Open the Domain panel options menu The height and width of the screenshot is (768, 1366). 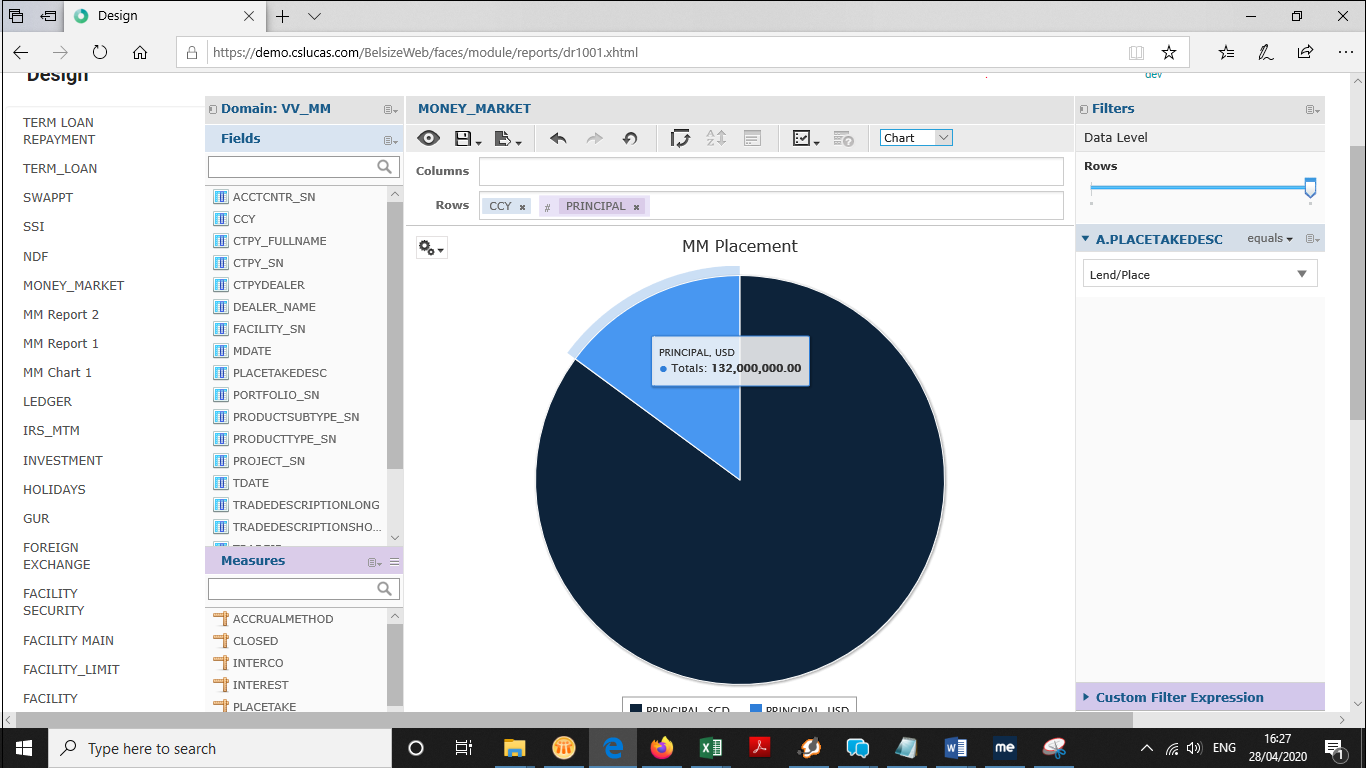tap(390, 109)
